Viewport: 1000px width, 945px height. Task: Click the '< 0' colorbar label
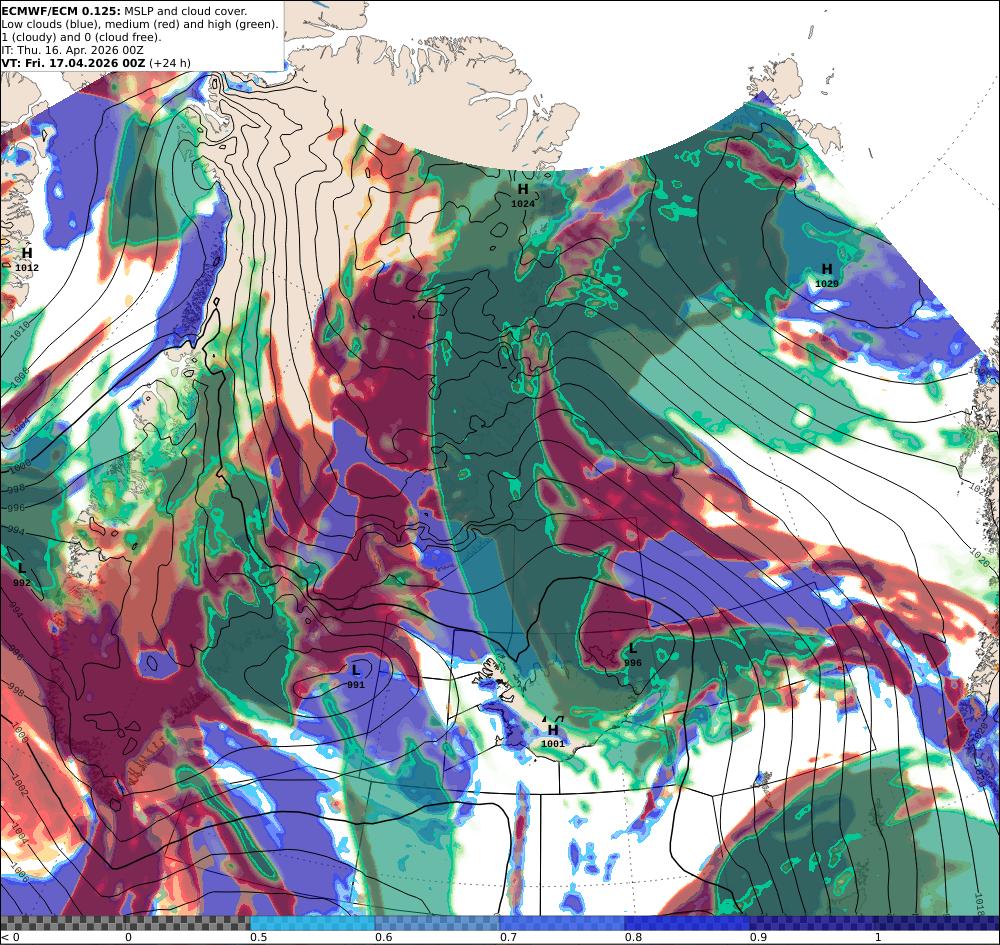(x=10, y=937)
